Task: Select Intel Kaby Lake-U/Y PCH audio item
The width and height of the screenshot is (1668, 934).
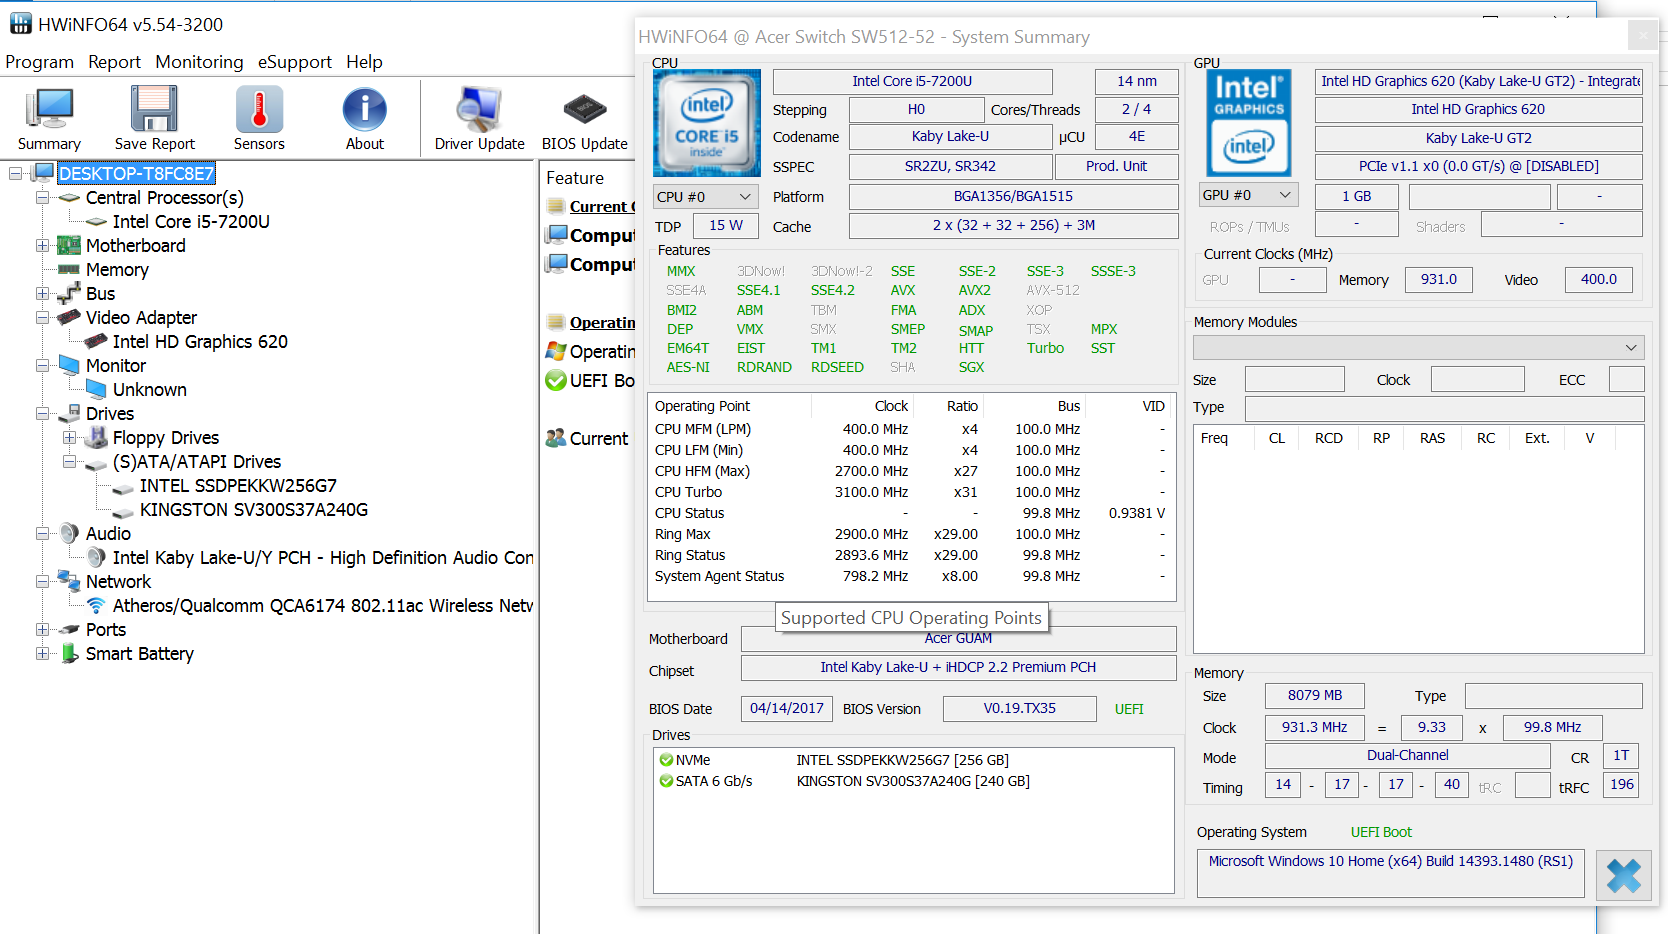Action: tap(323, 557)
